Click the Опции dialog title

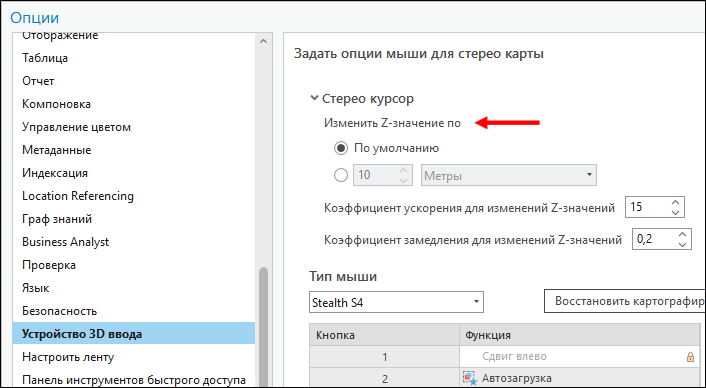point(35,18)
